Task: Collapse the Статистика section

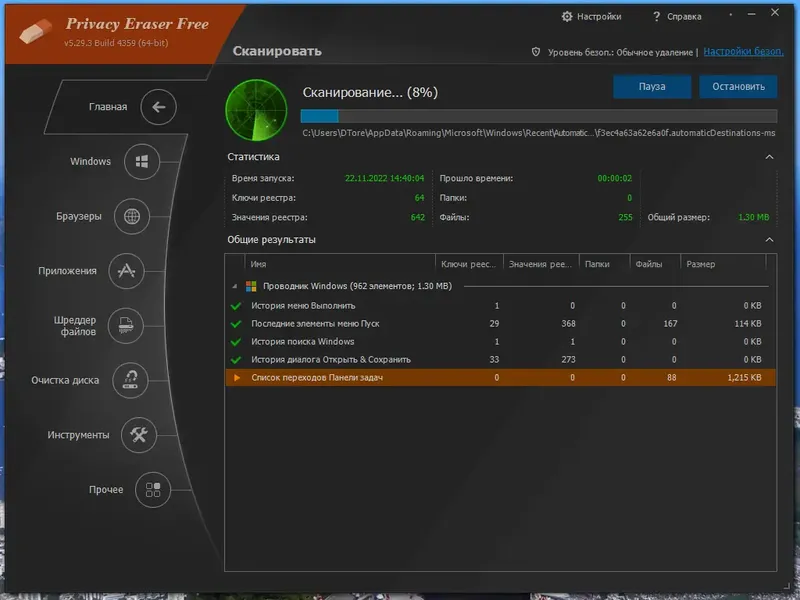Action: coord(769,156)
